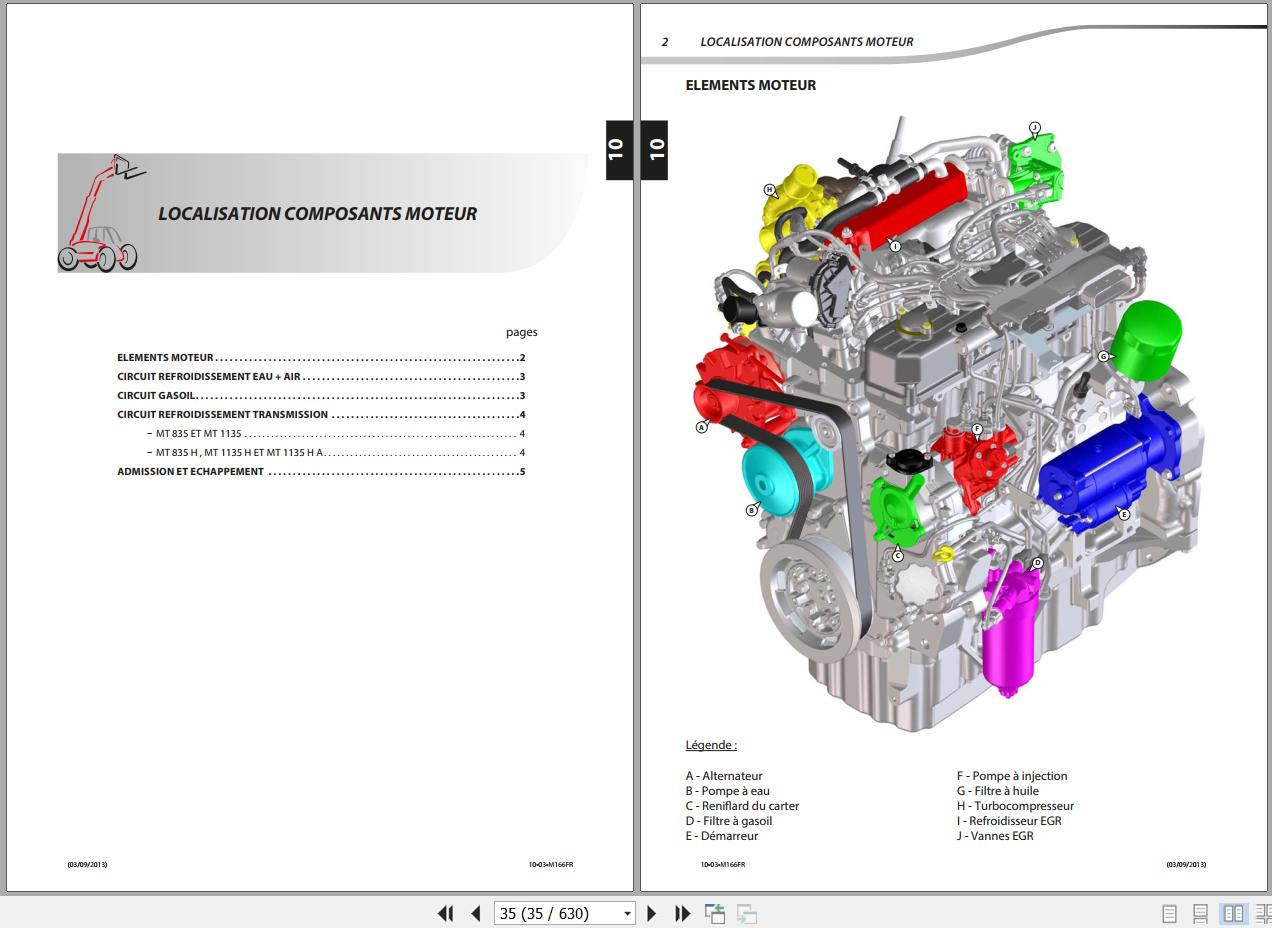This screenshot has height=928, width=1272.
Task: Go to the previous page
Action: (476, 913)
